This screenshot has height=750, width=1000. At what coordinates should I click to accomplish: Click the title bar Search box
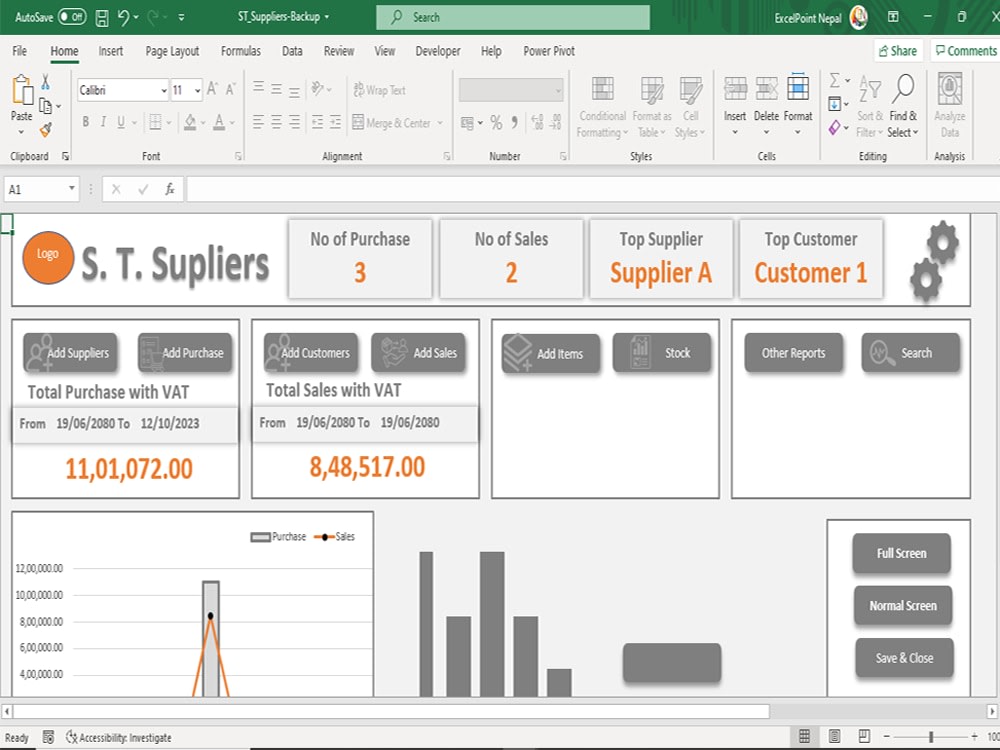tap(513, 17)
